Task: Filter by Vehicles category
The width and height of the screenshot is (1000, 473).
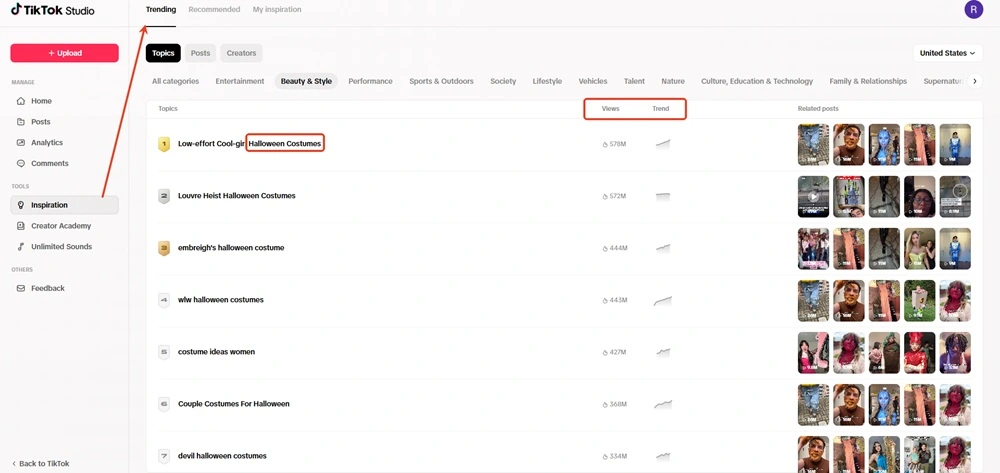Action: [593, 81]
